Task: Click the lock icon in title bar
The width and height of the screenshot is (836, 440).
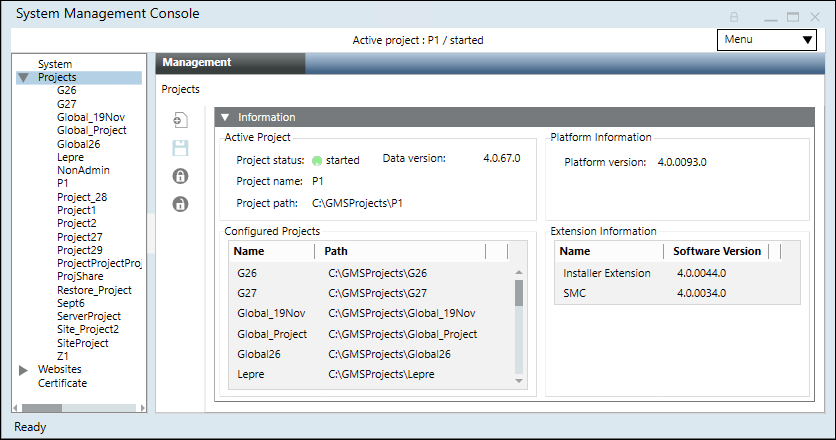Action: (x=734, y=17)
